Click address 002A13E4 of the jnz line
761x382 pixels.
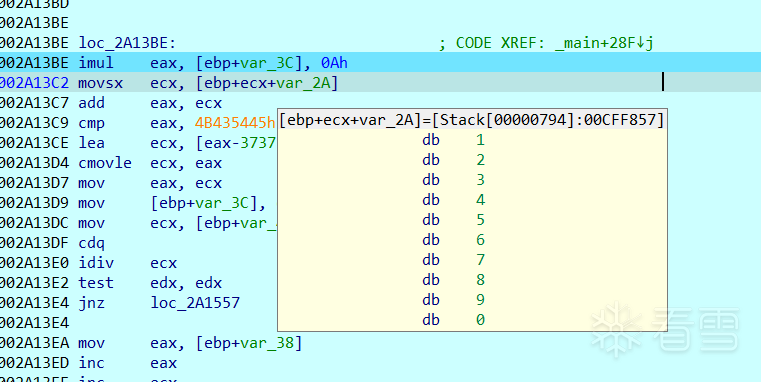(x=34, y=302)
